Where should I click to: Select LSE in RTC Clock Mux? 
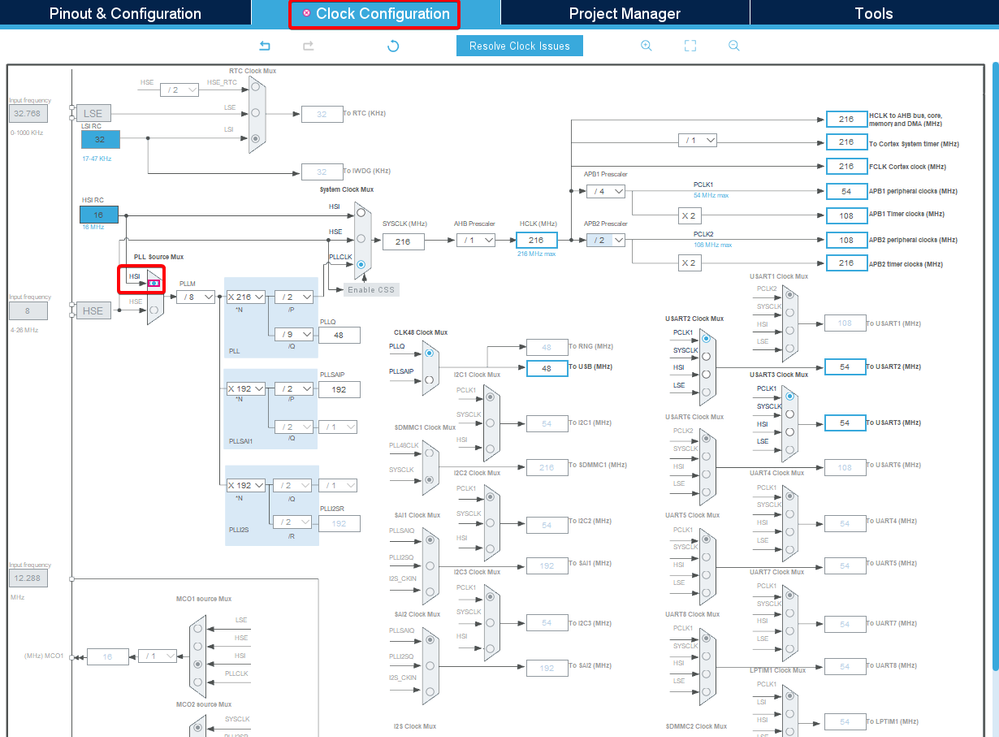point(255,113)
